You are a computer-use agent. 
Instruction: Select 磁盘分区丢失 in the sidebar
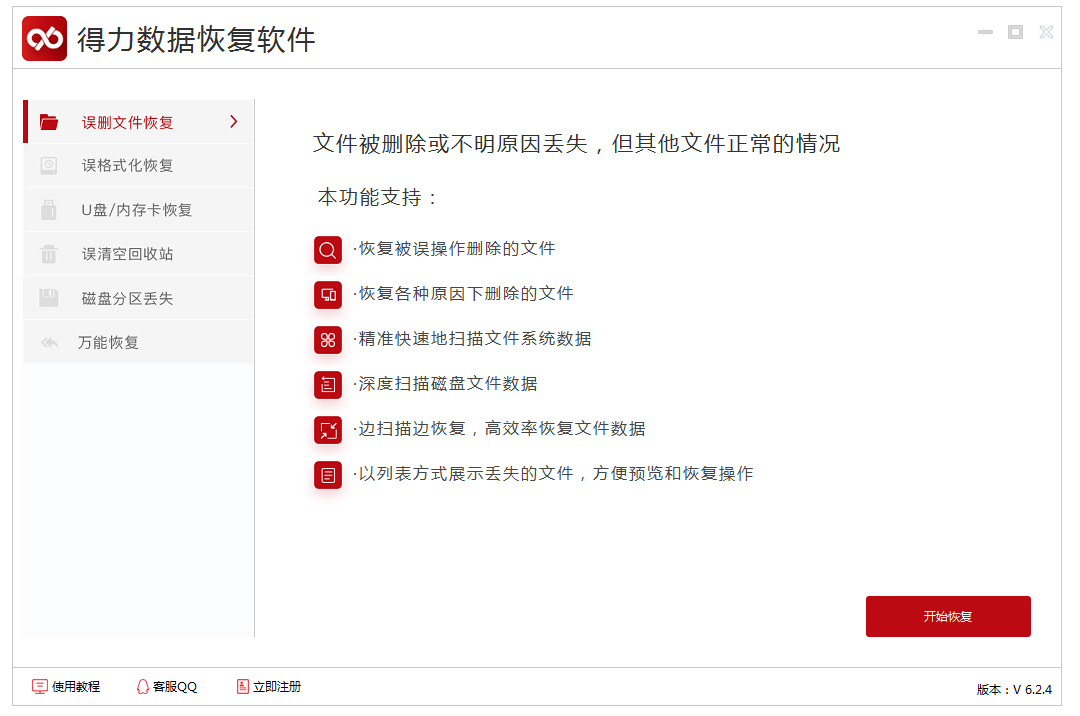click(139, 297)
